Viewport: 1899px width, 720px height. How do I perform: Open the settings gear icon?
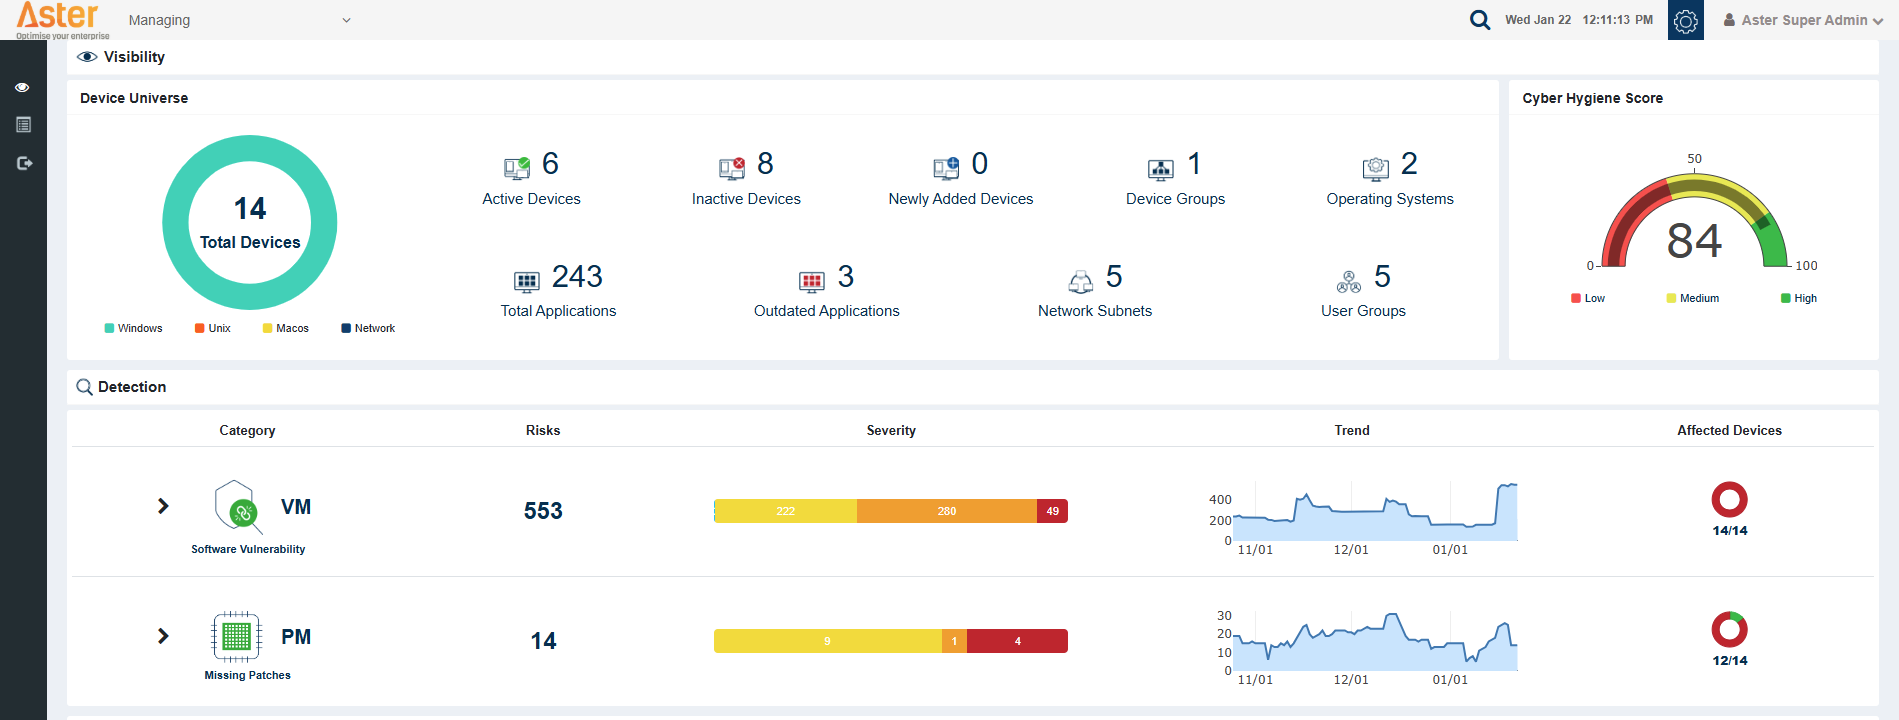[1685, 21]
